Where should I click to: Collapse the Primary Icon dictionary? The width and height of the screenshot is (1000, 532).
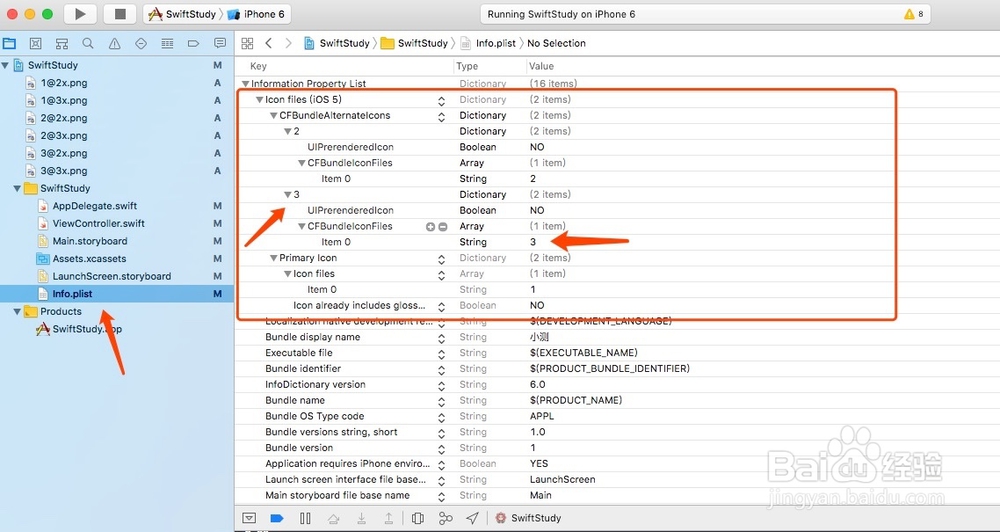[x=274, y=258]
